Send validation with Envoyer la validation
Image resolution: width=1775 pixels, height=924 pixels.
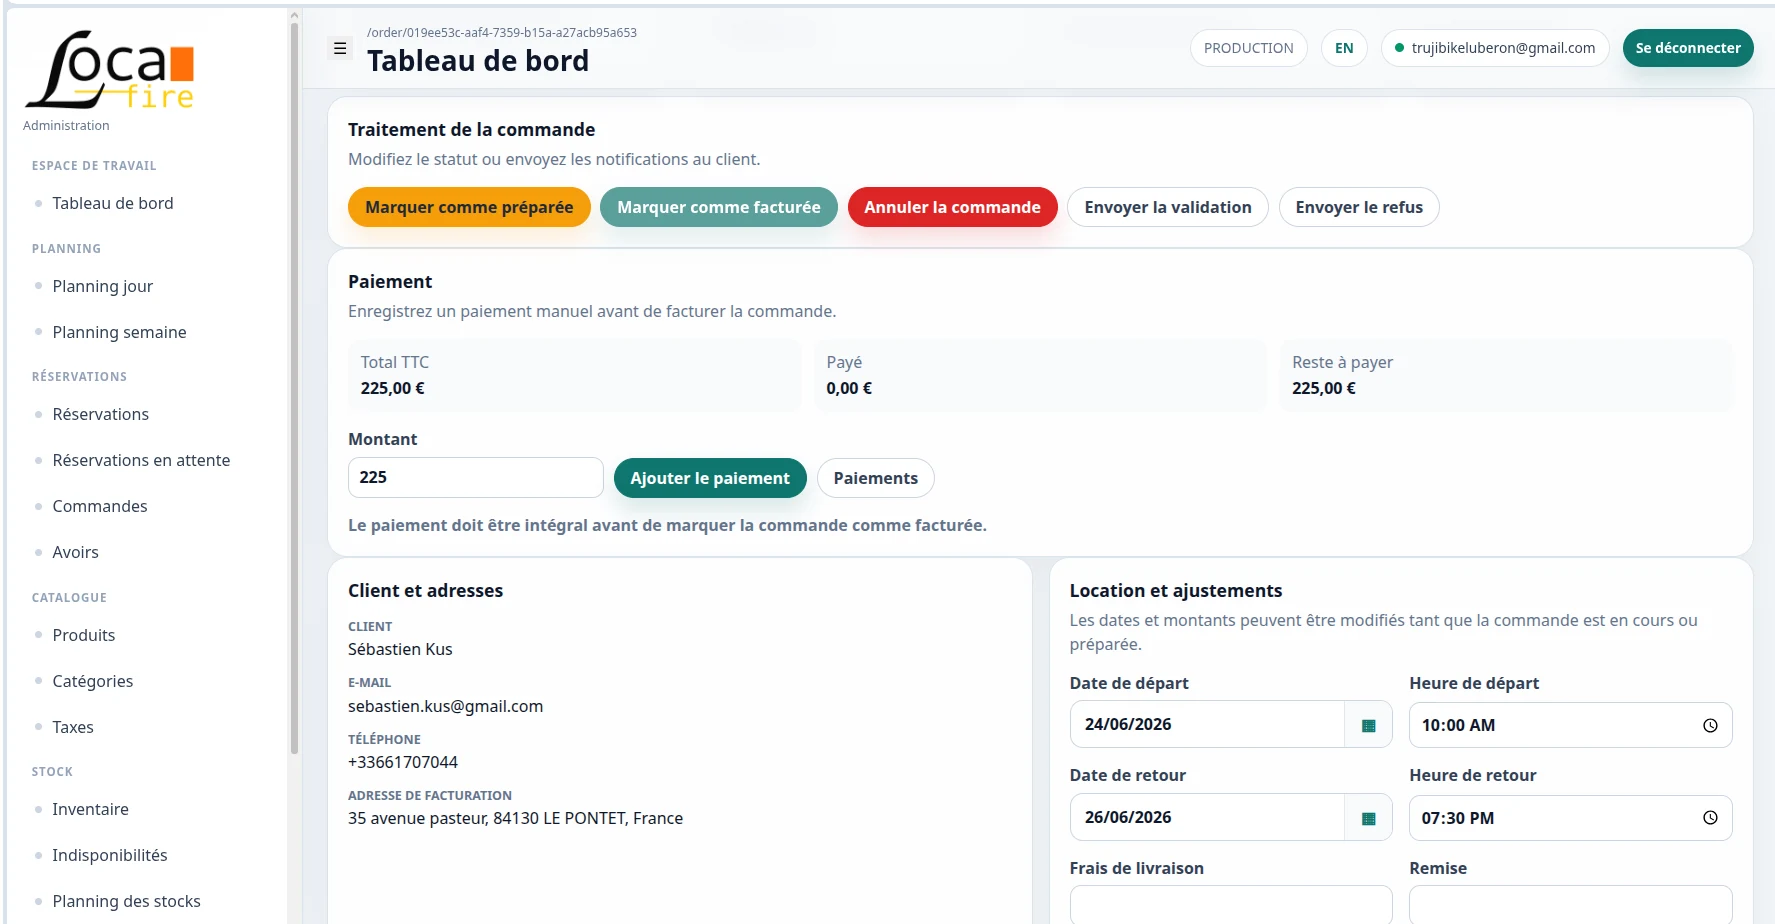click(x=1168, y=207)
